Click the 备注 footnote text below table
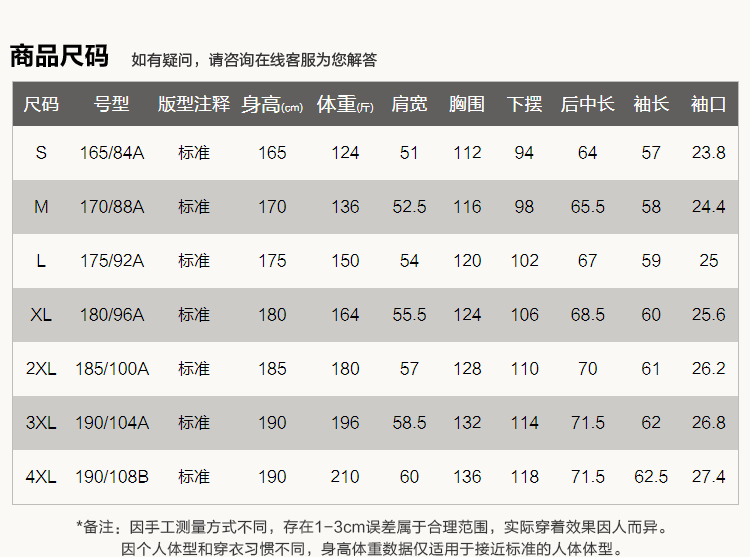Image resolution: width=750 pixels, height=557 pixels. [372, 526]
